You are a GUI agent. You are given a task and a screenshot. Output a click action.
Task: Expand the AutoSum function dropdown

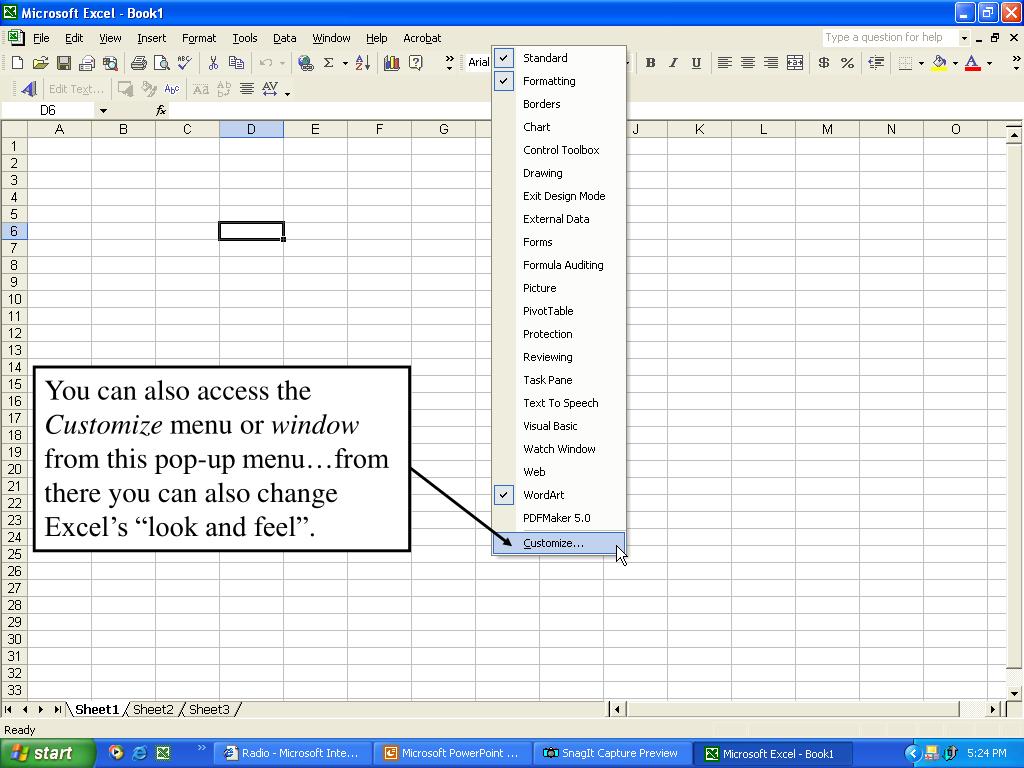[x=345, y=63]
